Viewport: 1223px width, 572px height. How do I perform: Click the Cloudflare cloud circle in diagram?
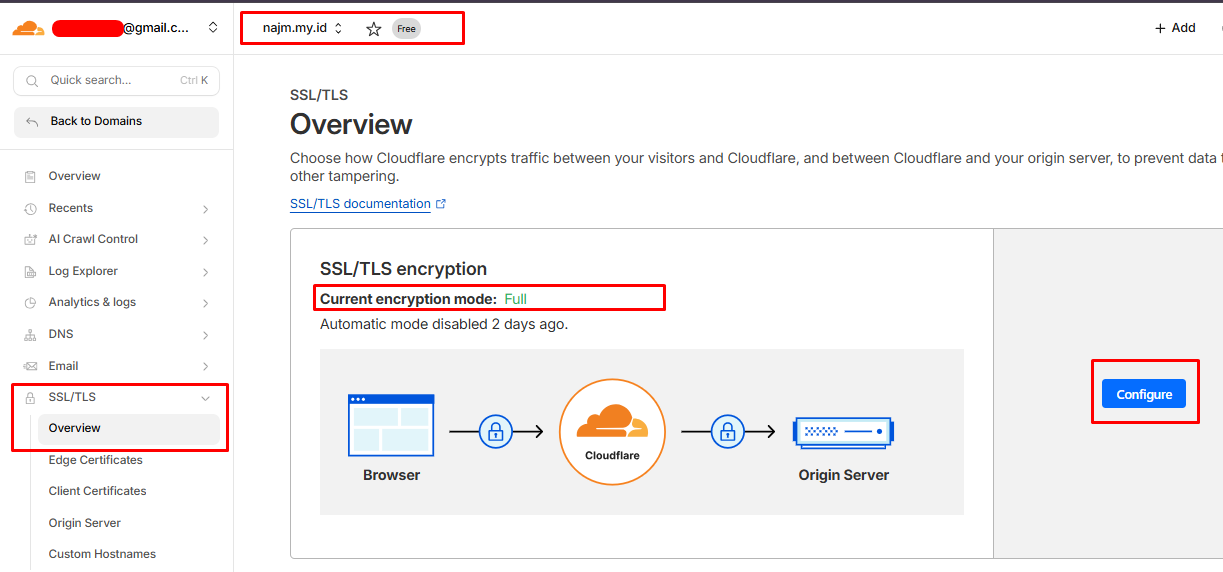coord(612,431)
